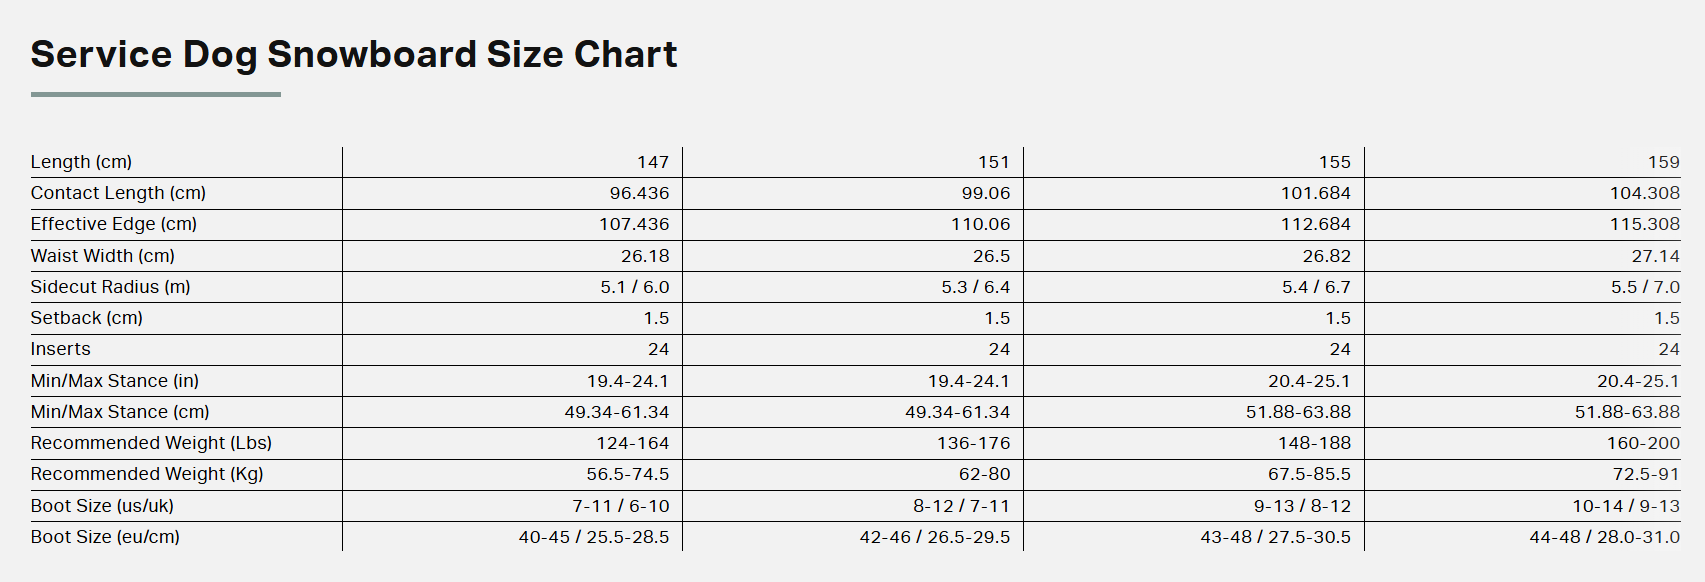Viewport: 1705px width, 582px height.
Task: Select the Recommended Weight (Lbs) row label
Action: (151, 443)
